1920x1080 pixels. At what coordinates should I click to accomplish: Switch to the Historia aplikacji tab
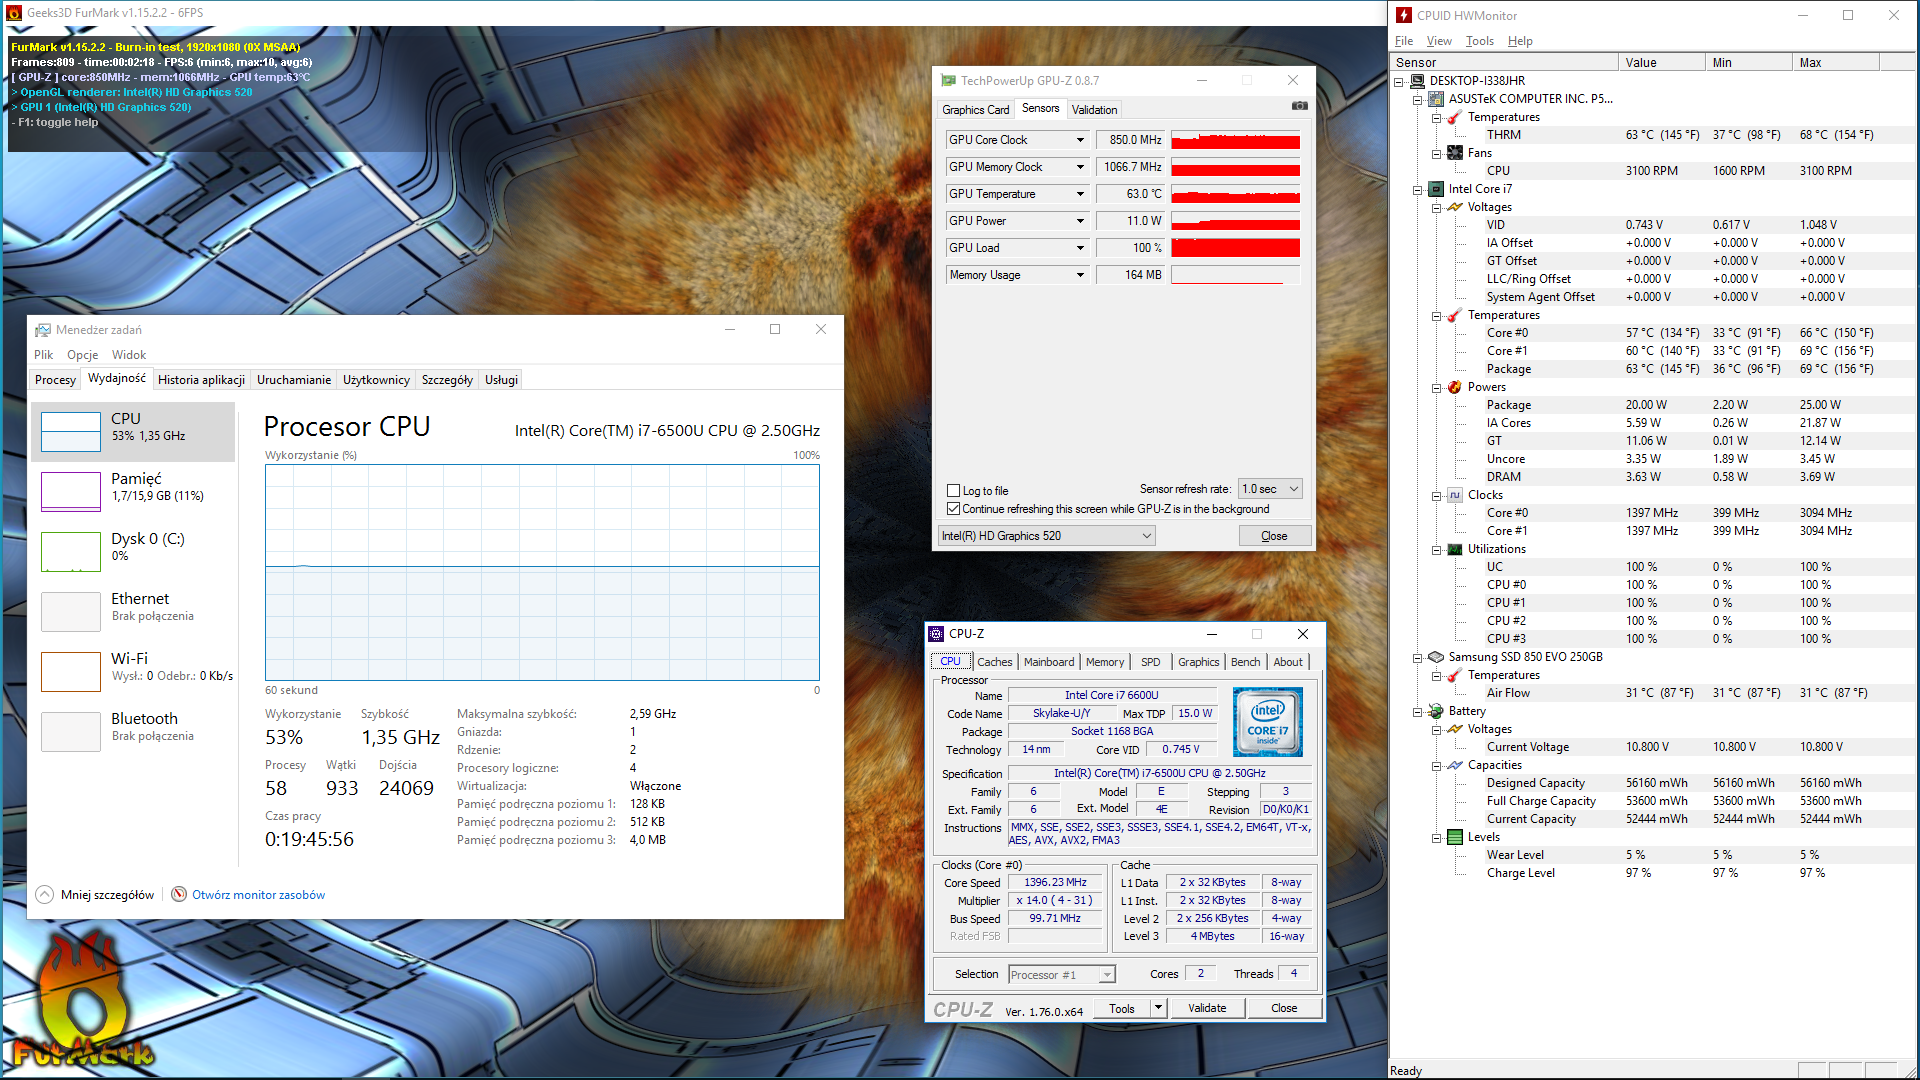click(x=201, y=380)
